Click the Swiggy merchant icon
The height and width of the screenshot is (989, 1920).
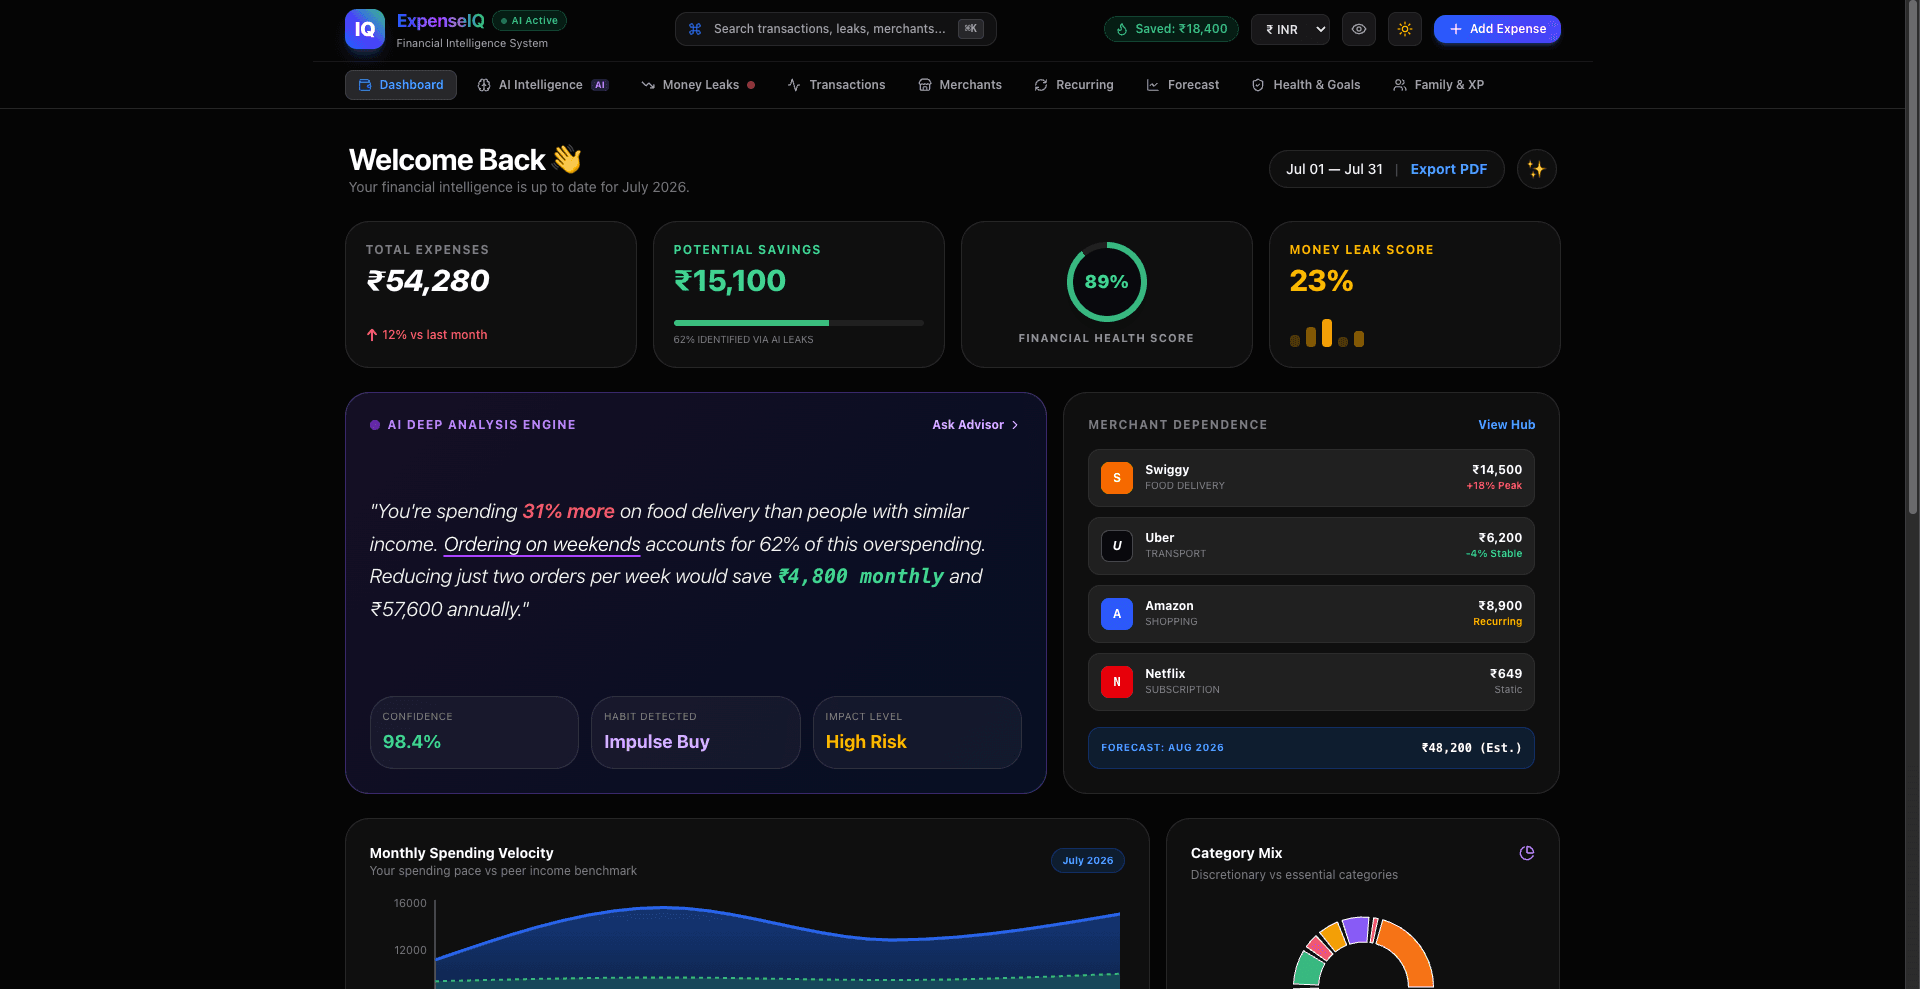tap(1117, 478)
